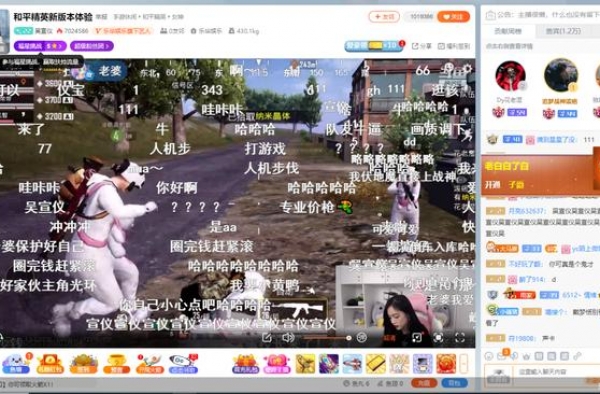Screen dimensions: 600x394
Task: Select the orange crab gift box icon
Action: pos(245,364)
